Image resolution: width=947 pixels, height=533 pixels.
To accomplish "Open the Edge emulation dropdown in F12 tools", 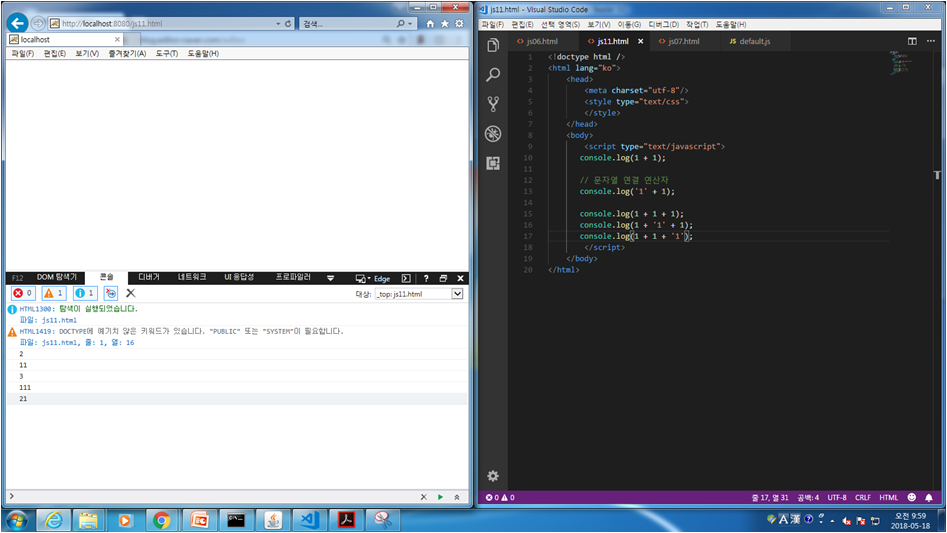I will [x=373, y=278].
